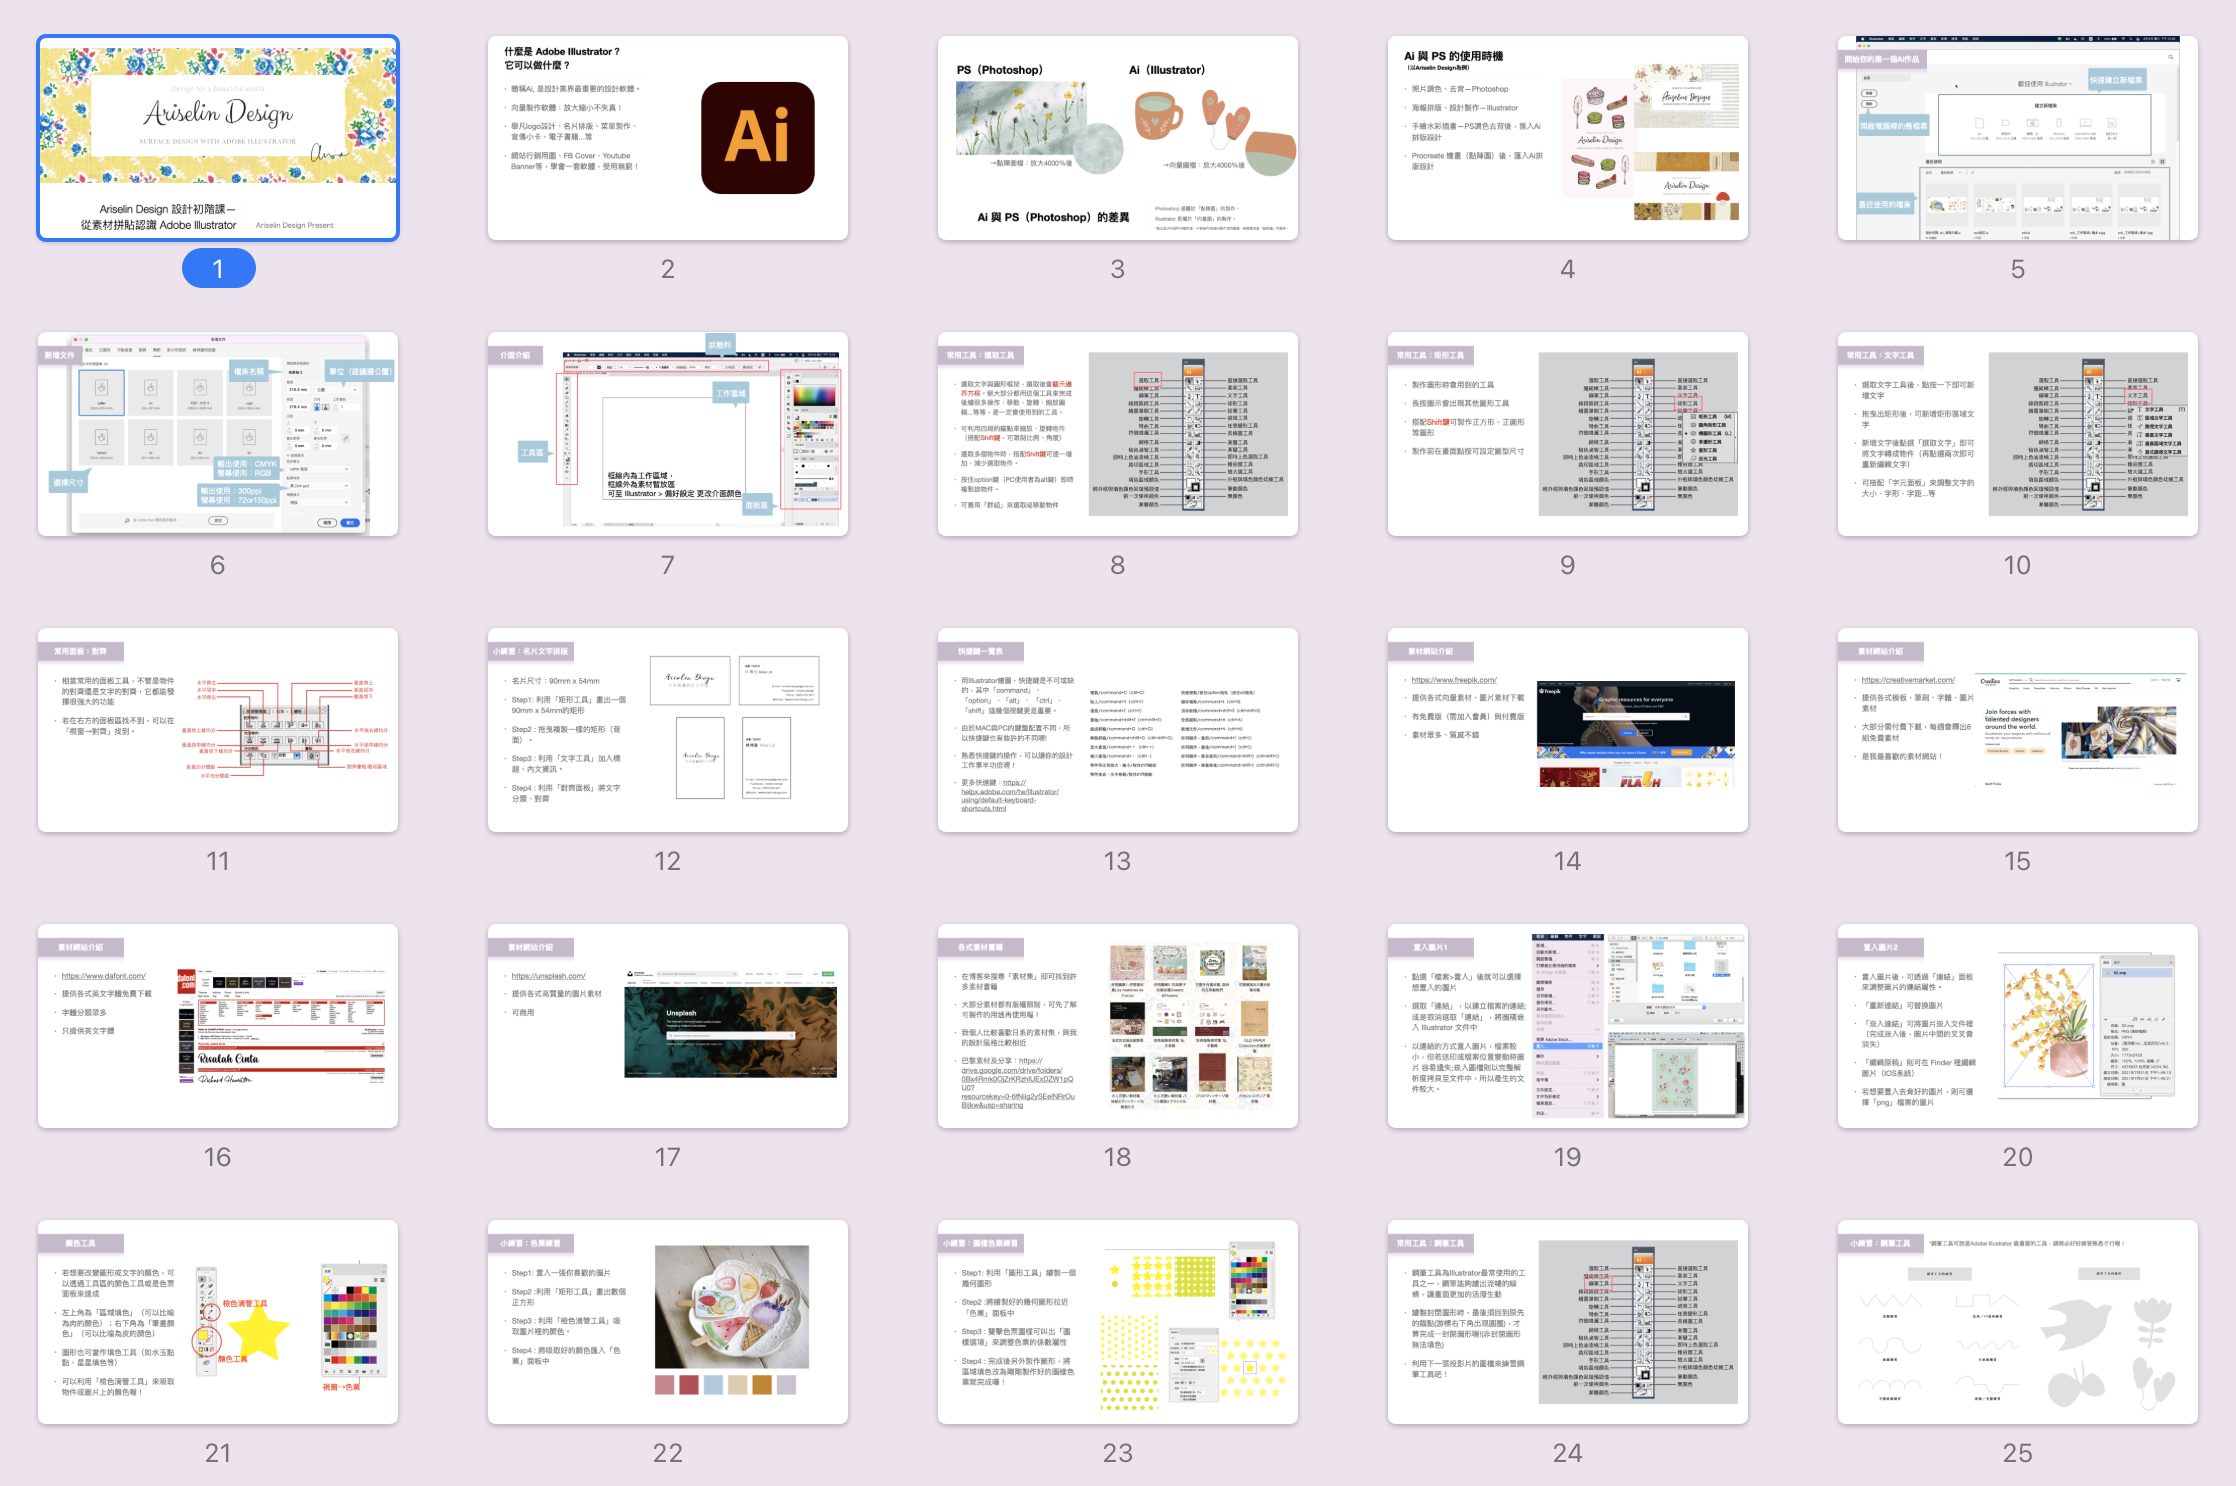The height and width of the screenshot is (1486, 2236).
Task: Choose slide 12 business card layout exercise
Action: (x=667, y=730)
